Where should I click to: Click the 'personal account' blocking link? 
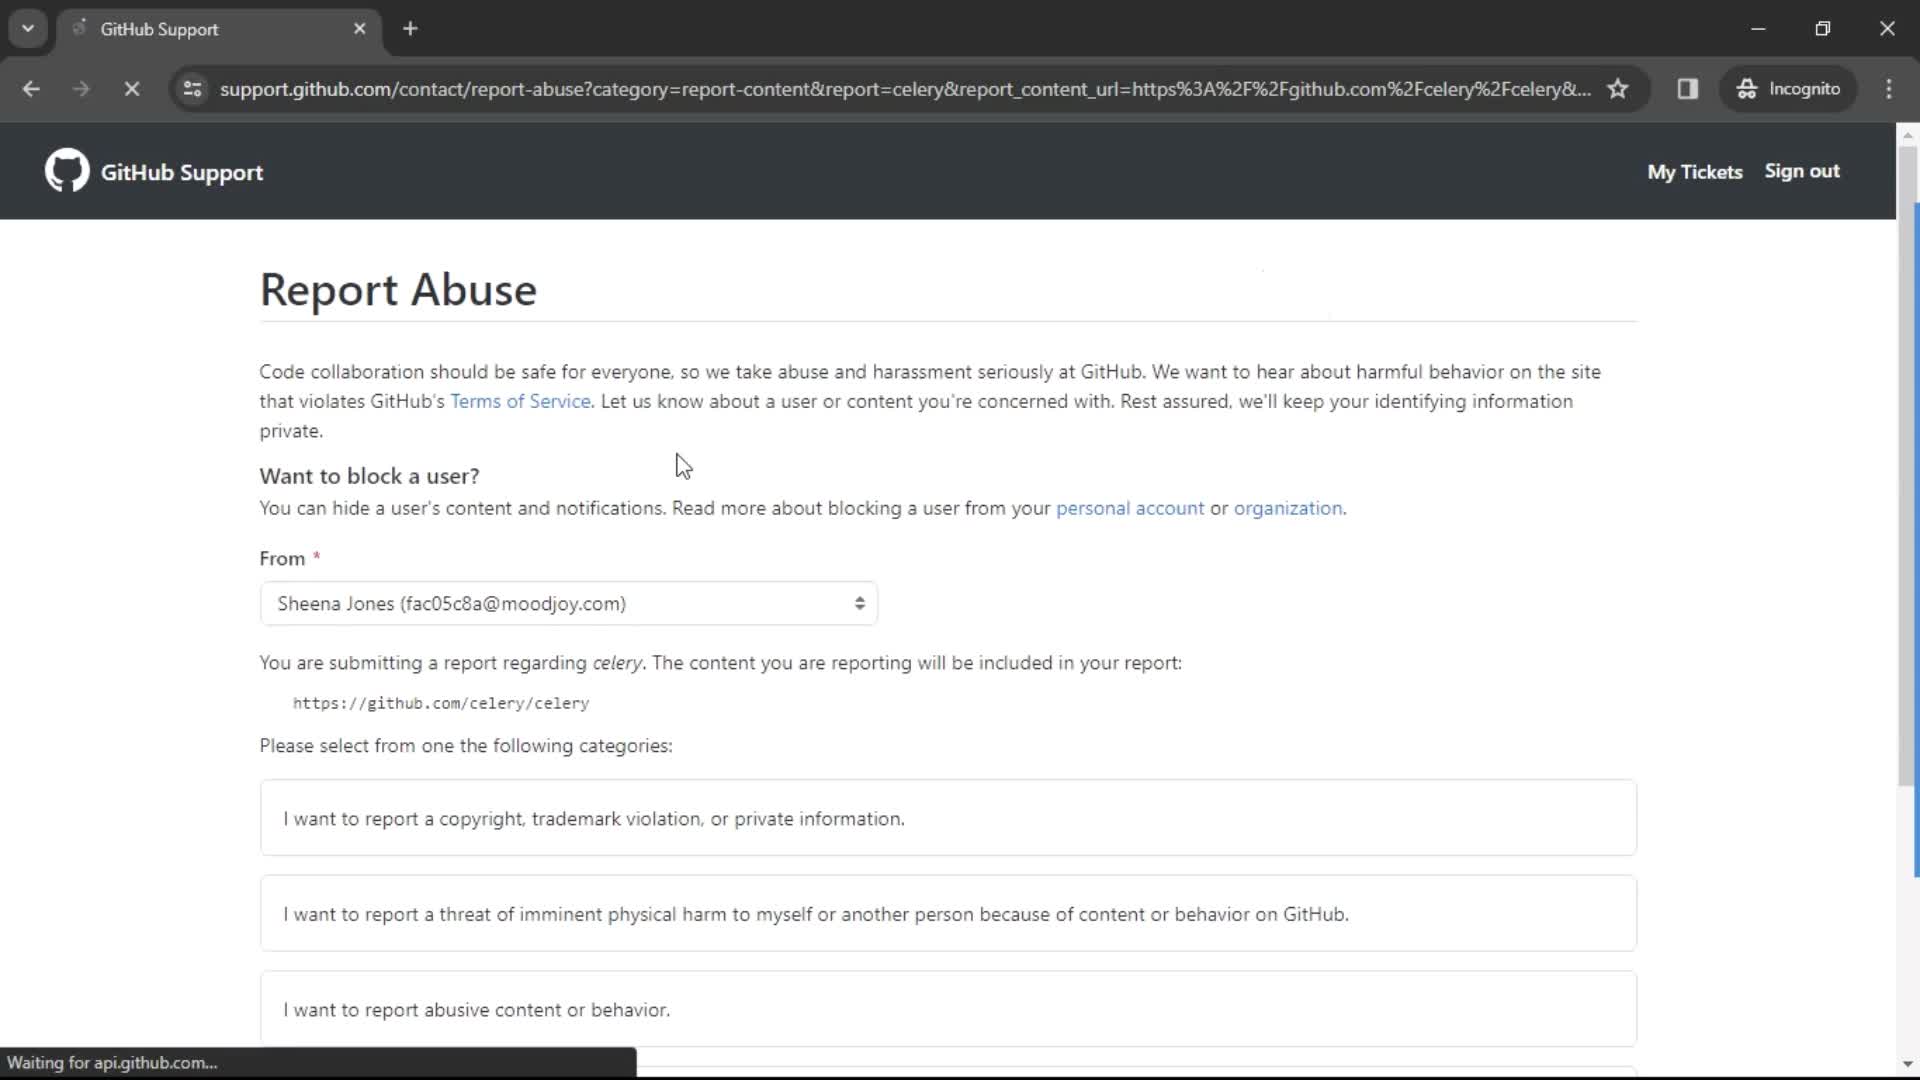coord(1129,508)
